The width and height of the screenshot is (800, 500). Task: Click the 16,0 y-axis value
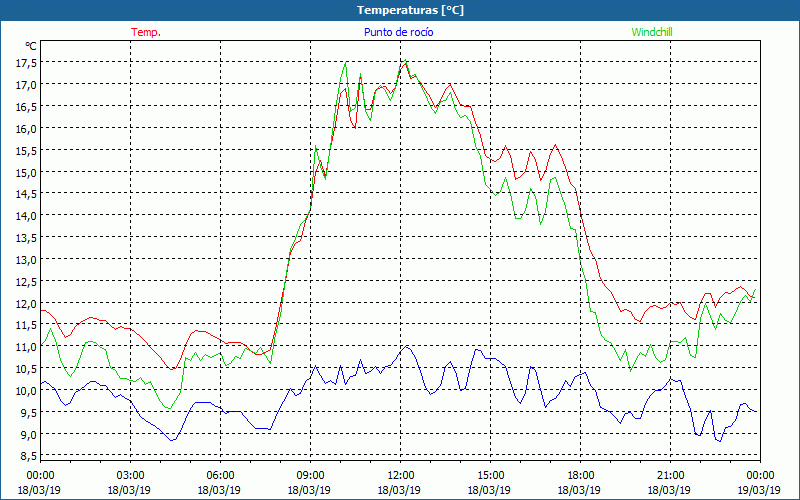point(27,129)
